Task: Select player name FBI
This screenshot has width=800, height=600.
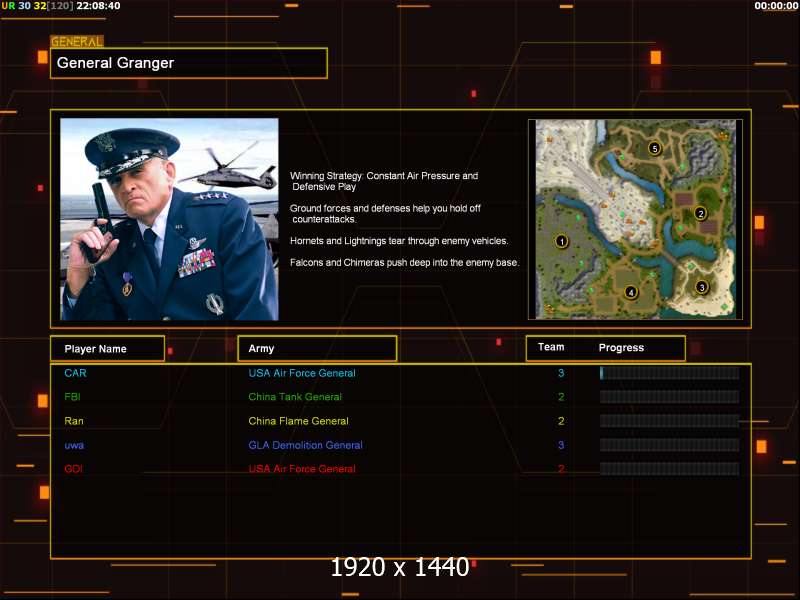Action: pos(72,396)
